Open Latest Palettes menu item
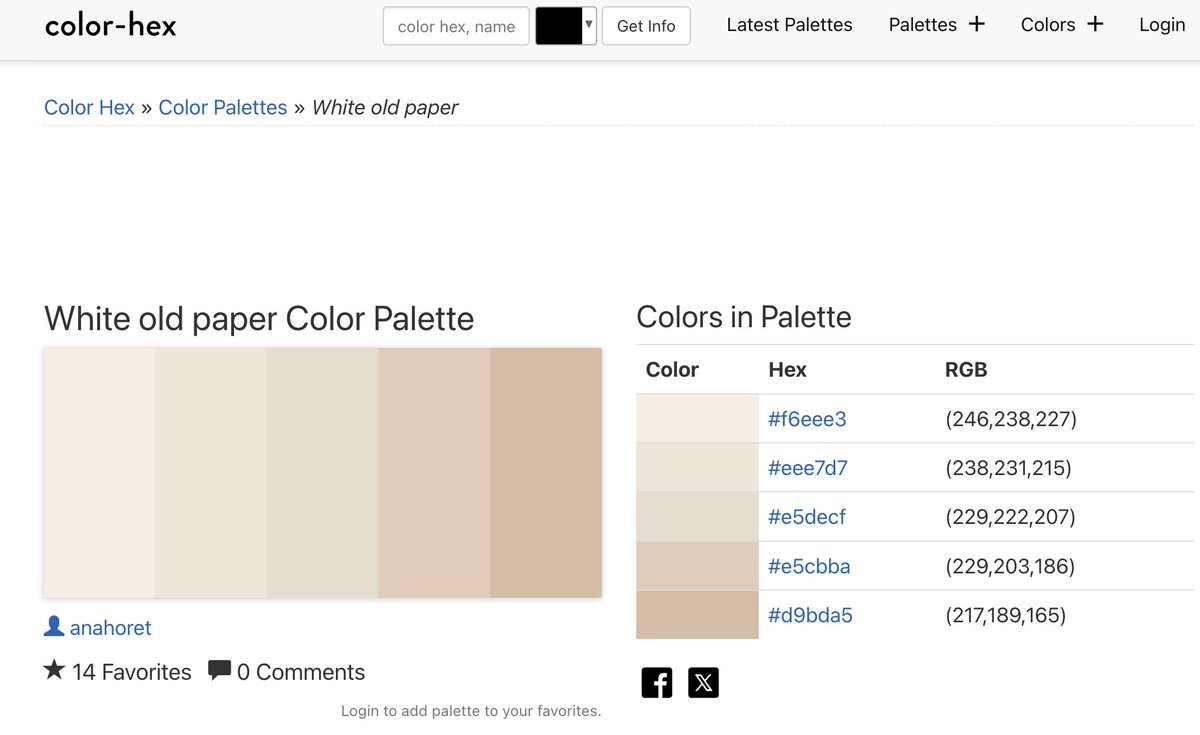Screen dimensions: 1200x735 click(x=789, y=25)
